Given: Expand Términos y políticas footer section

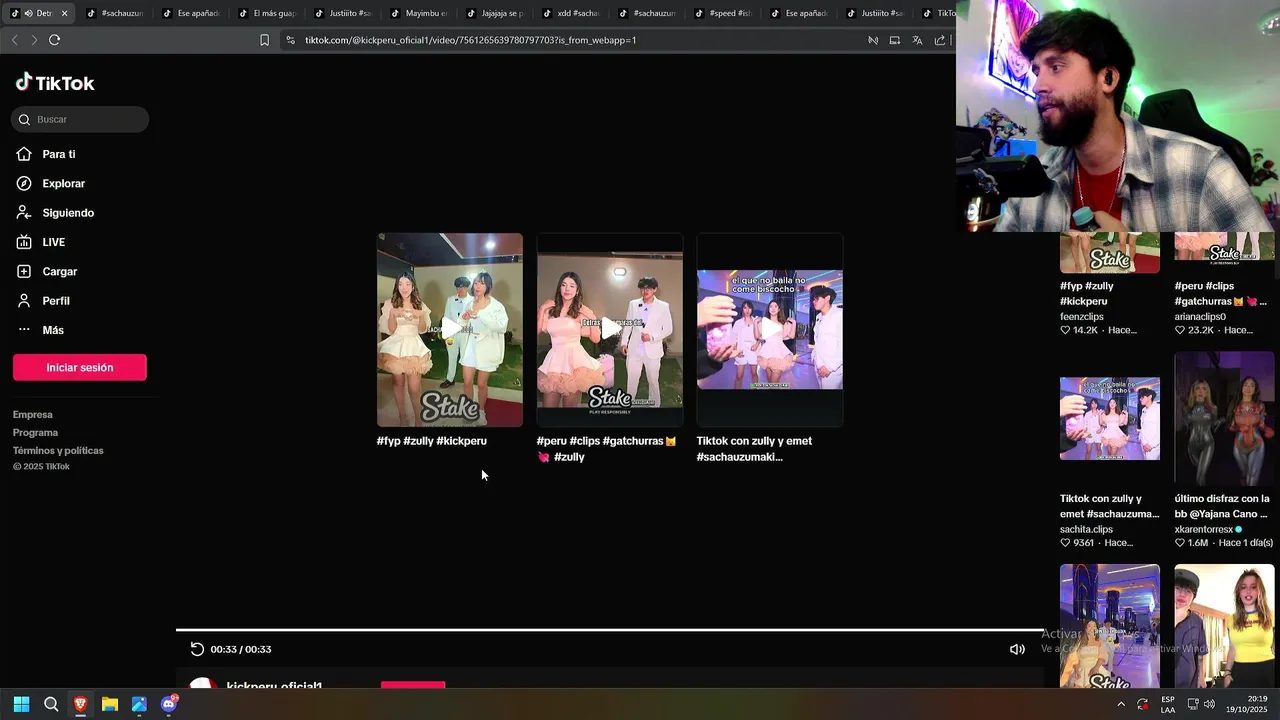Looking at the screenshot, I should click(x=58, y=450).
